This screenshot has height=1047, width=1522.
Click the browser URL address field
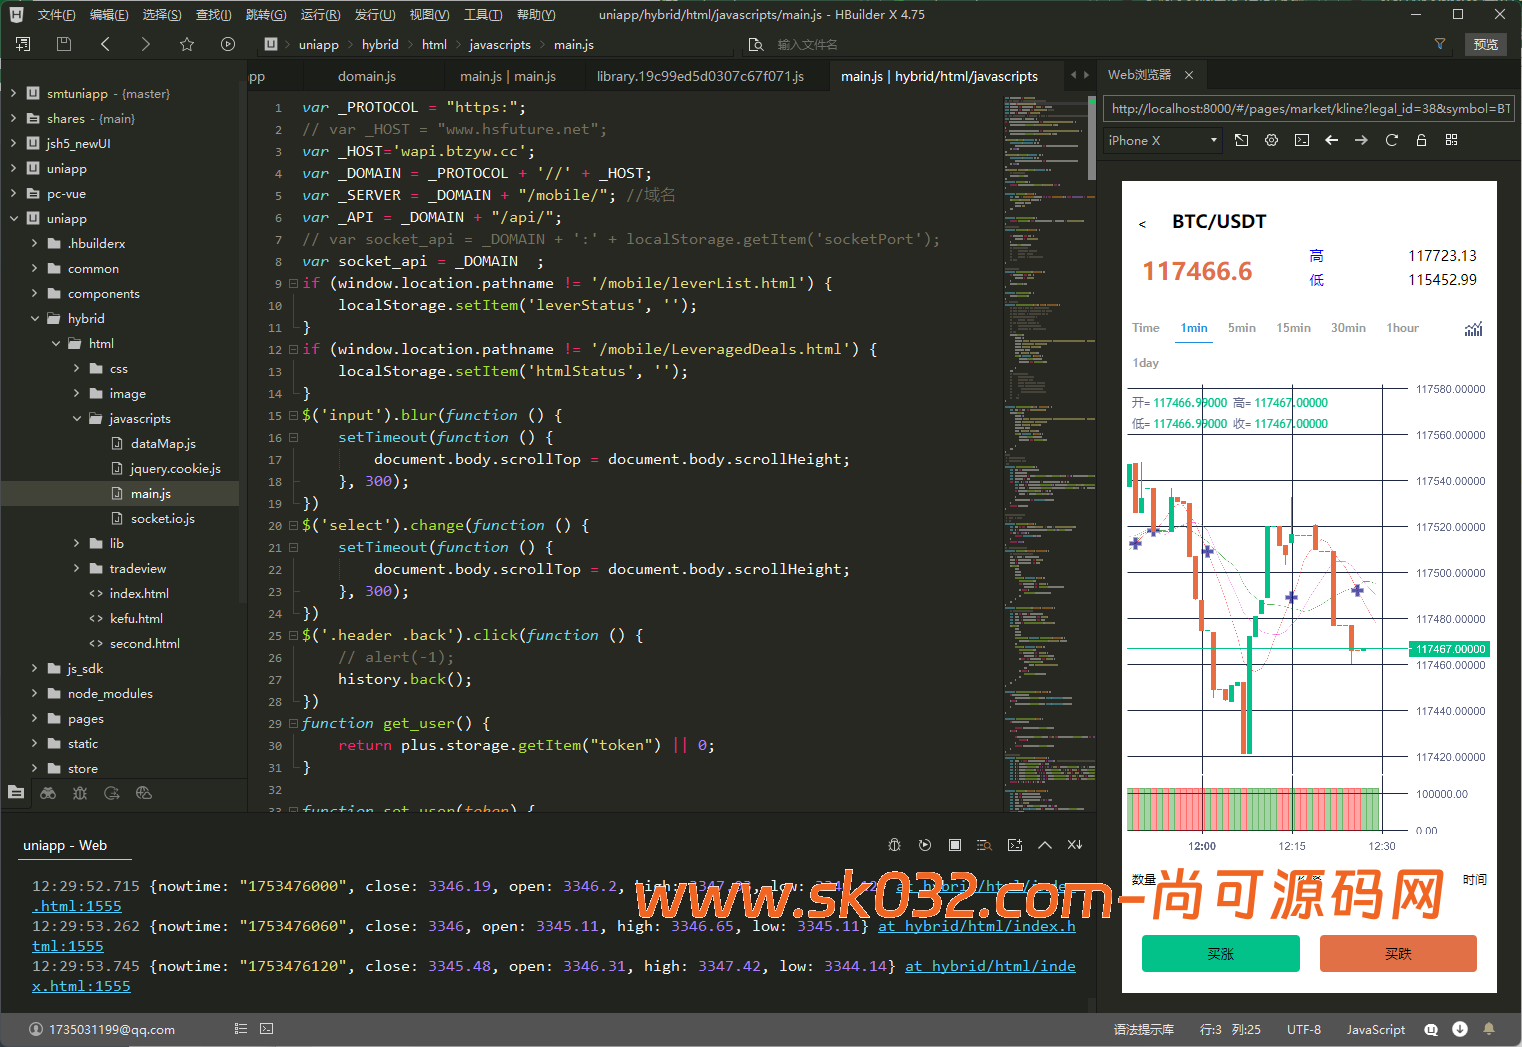(1309, 109)
